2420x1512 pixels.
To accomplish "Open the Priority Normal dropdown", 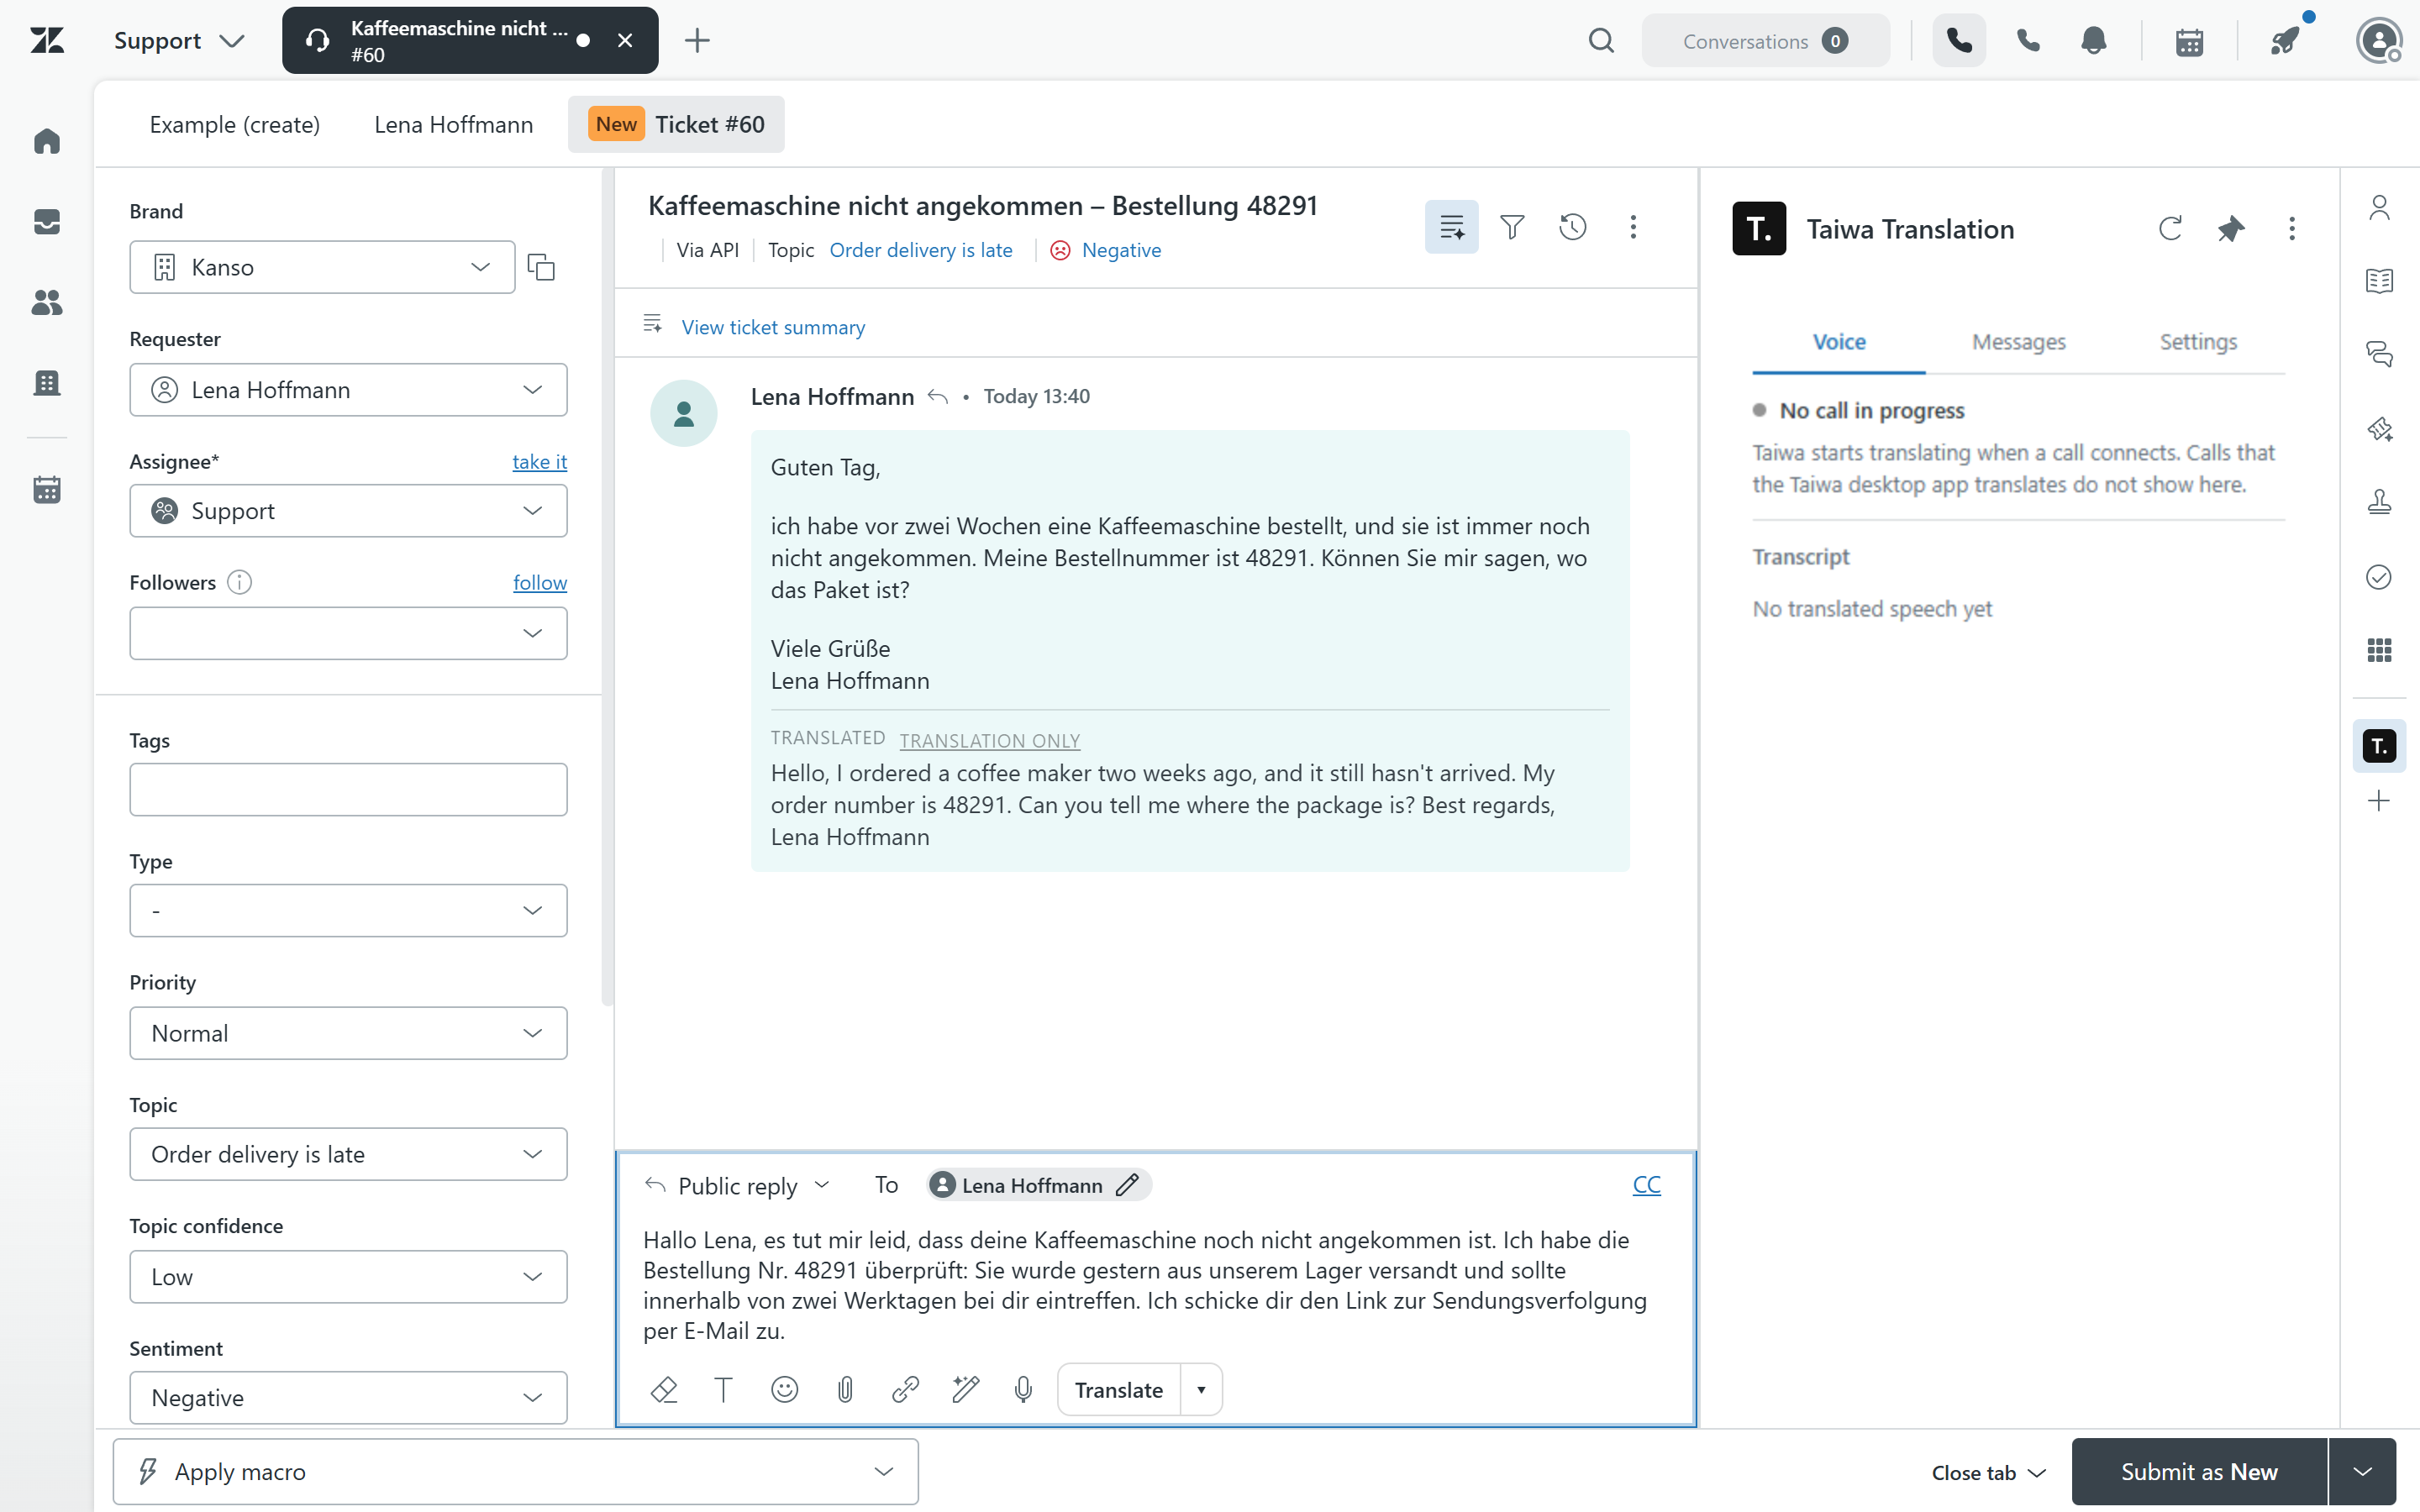I will point(348,1033).
